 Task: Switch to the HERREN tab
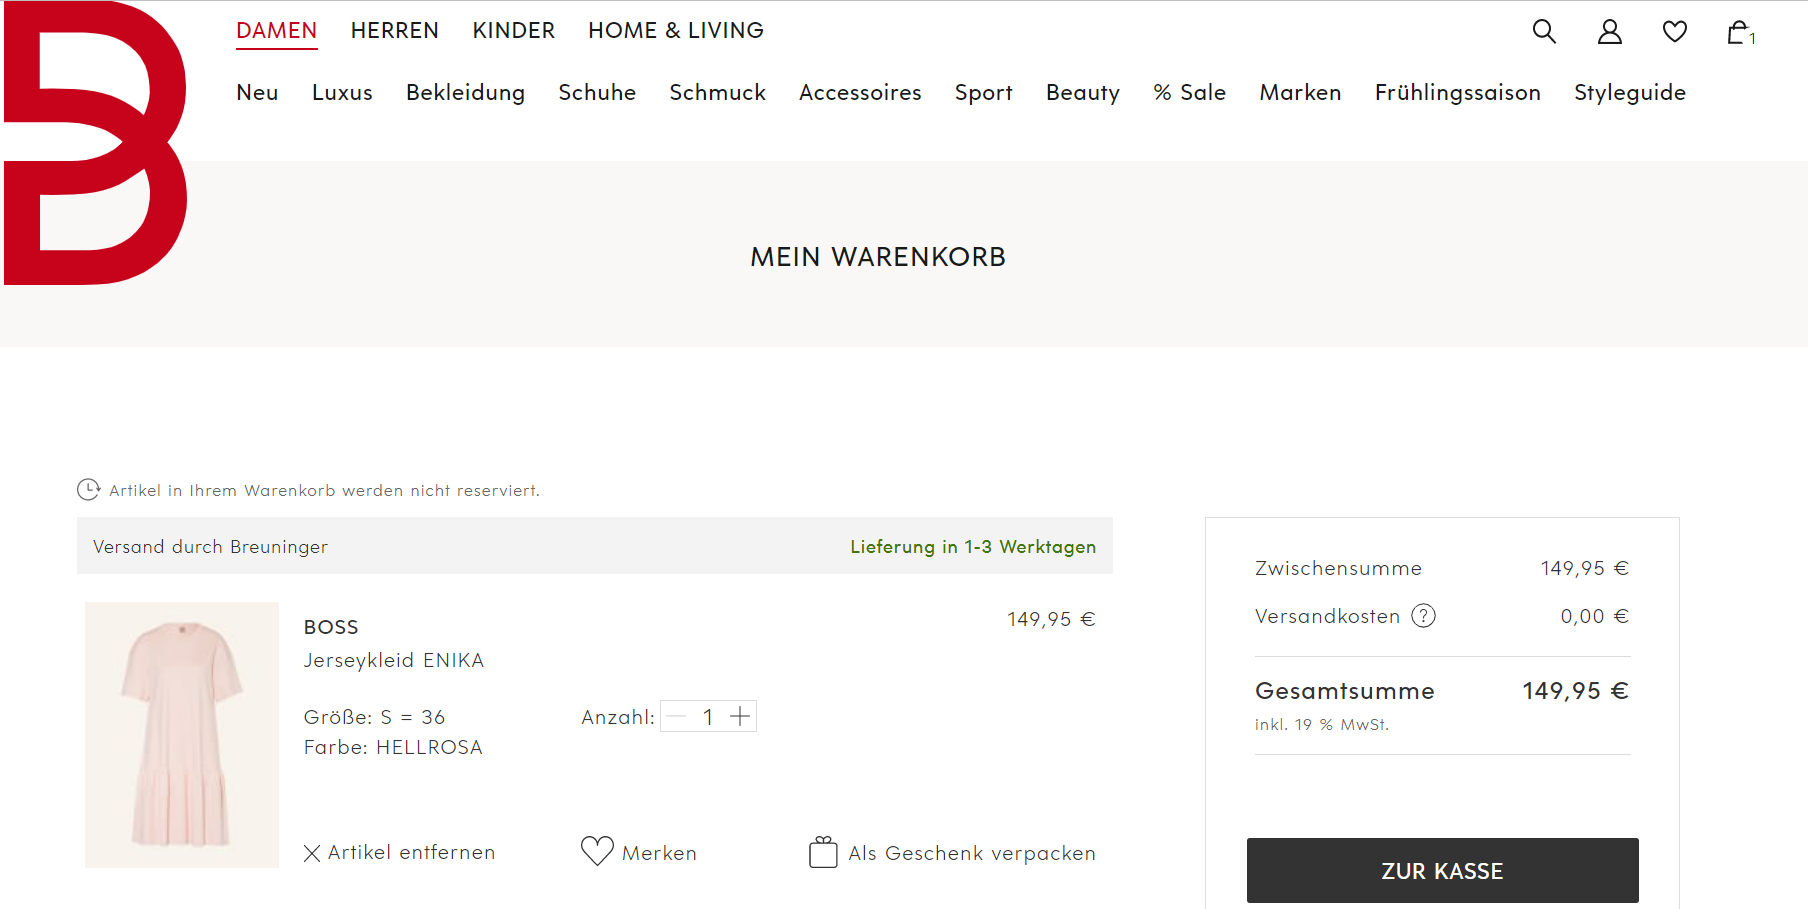coord(395,31)
